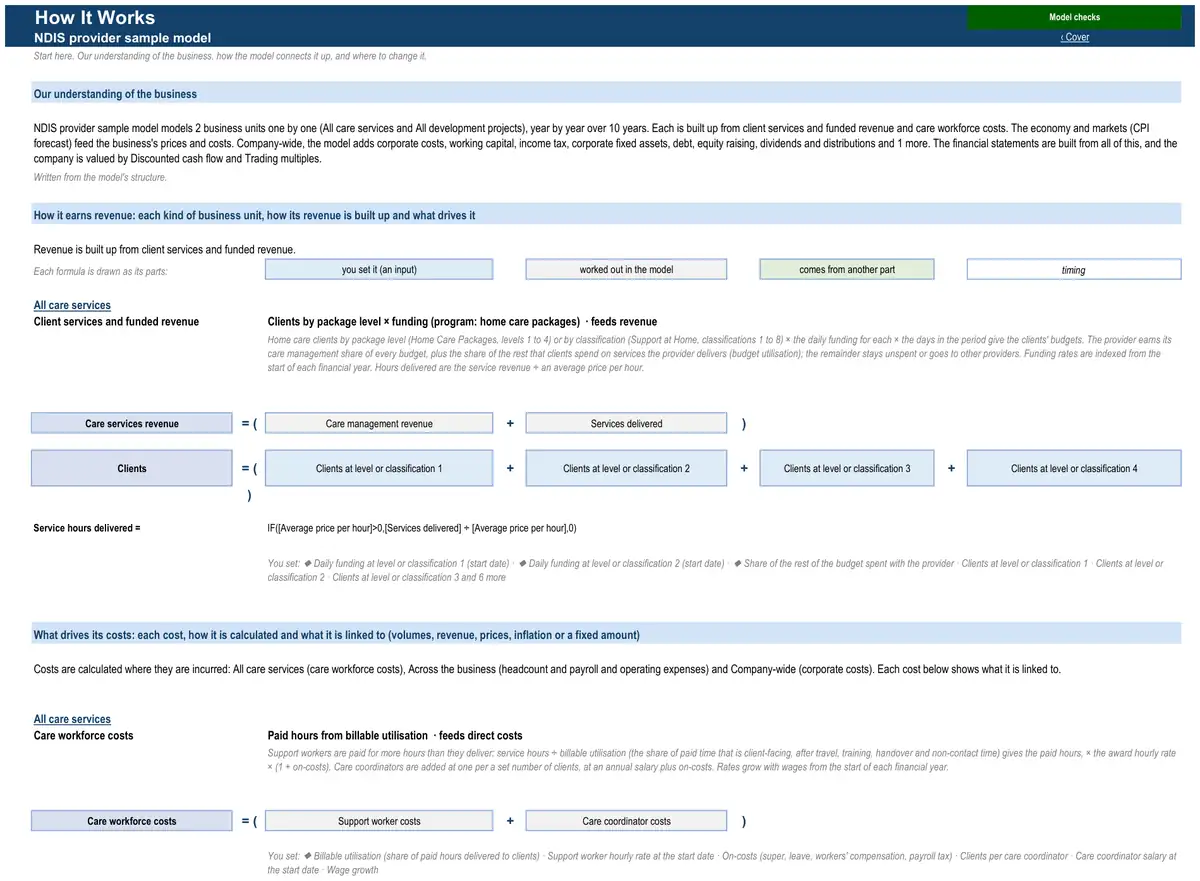Click the Clients formula box

[132, 468]
